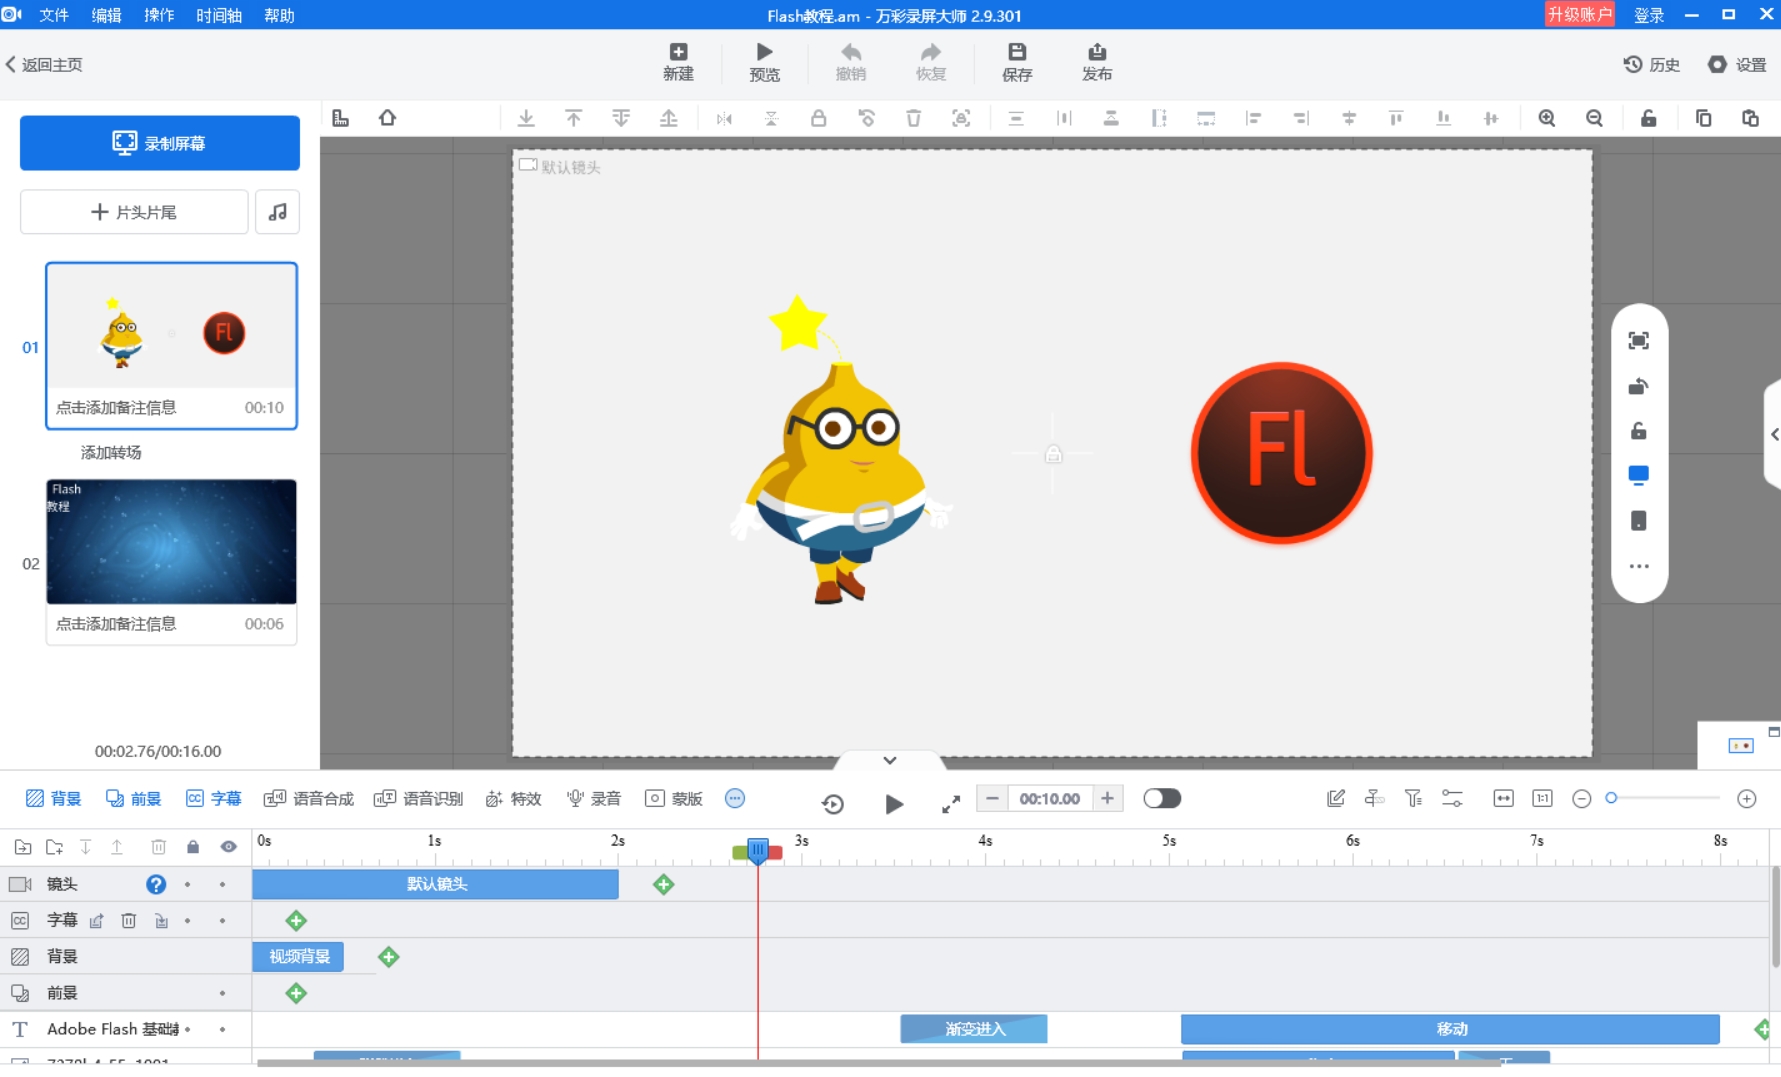
Task: Toggle visibility eye for all timeline tracks
Action: 229,847
